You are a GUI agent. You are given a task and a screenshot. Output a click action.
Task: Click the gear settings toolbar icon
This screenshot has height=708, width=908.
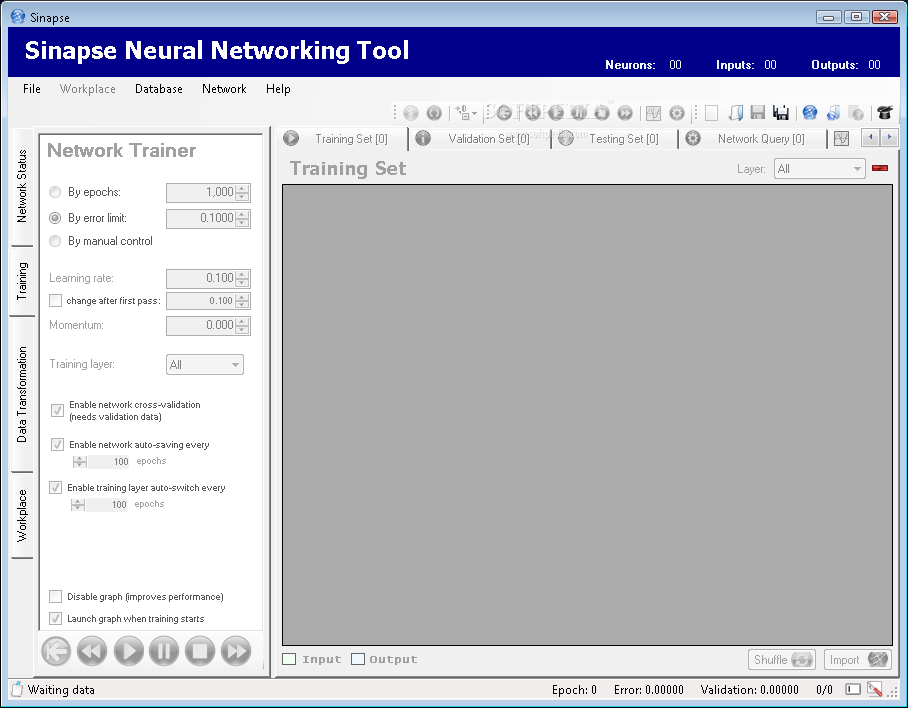pyautogui.click(x=677, y=113)
